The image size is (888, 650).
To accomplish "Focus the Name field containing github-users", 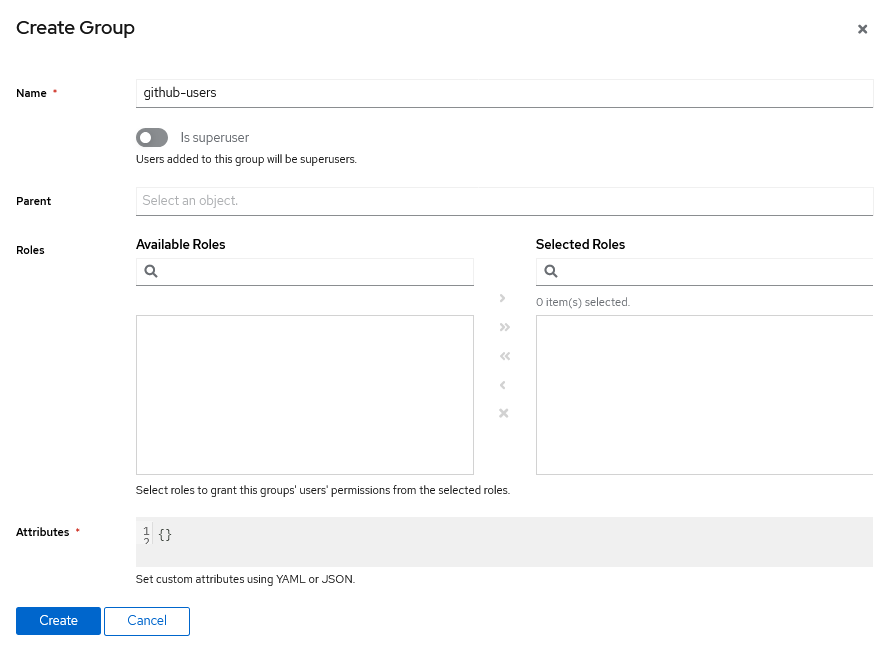I will (x=504, y=93).
